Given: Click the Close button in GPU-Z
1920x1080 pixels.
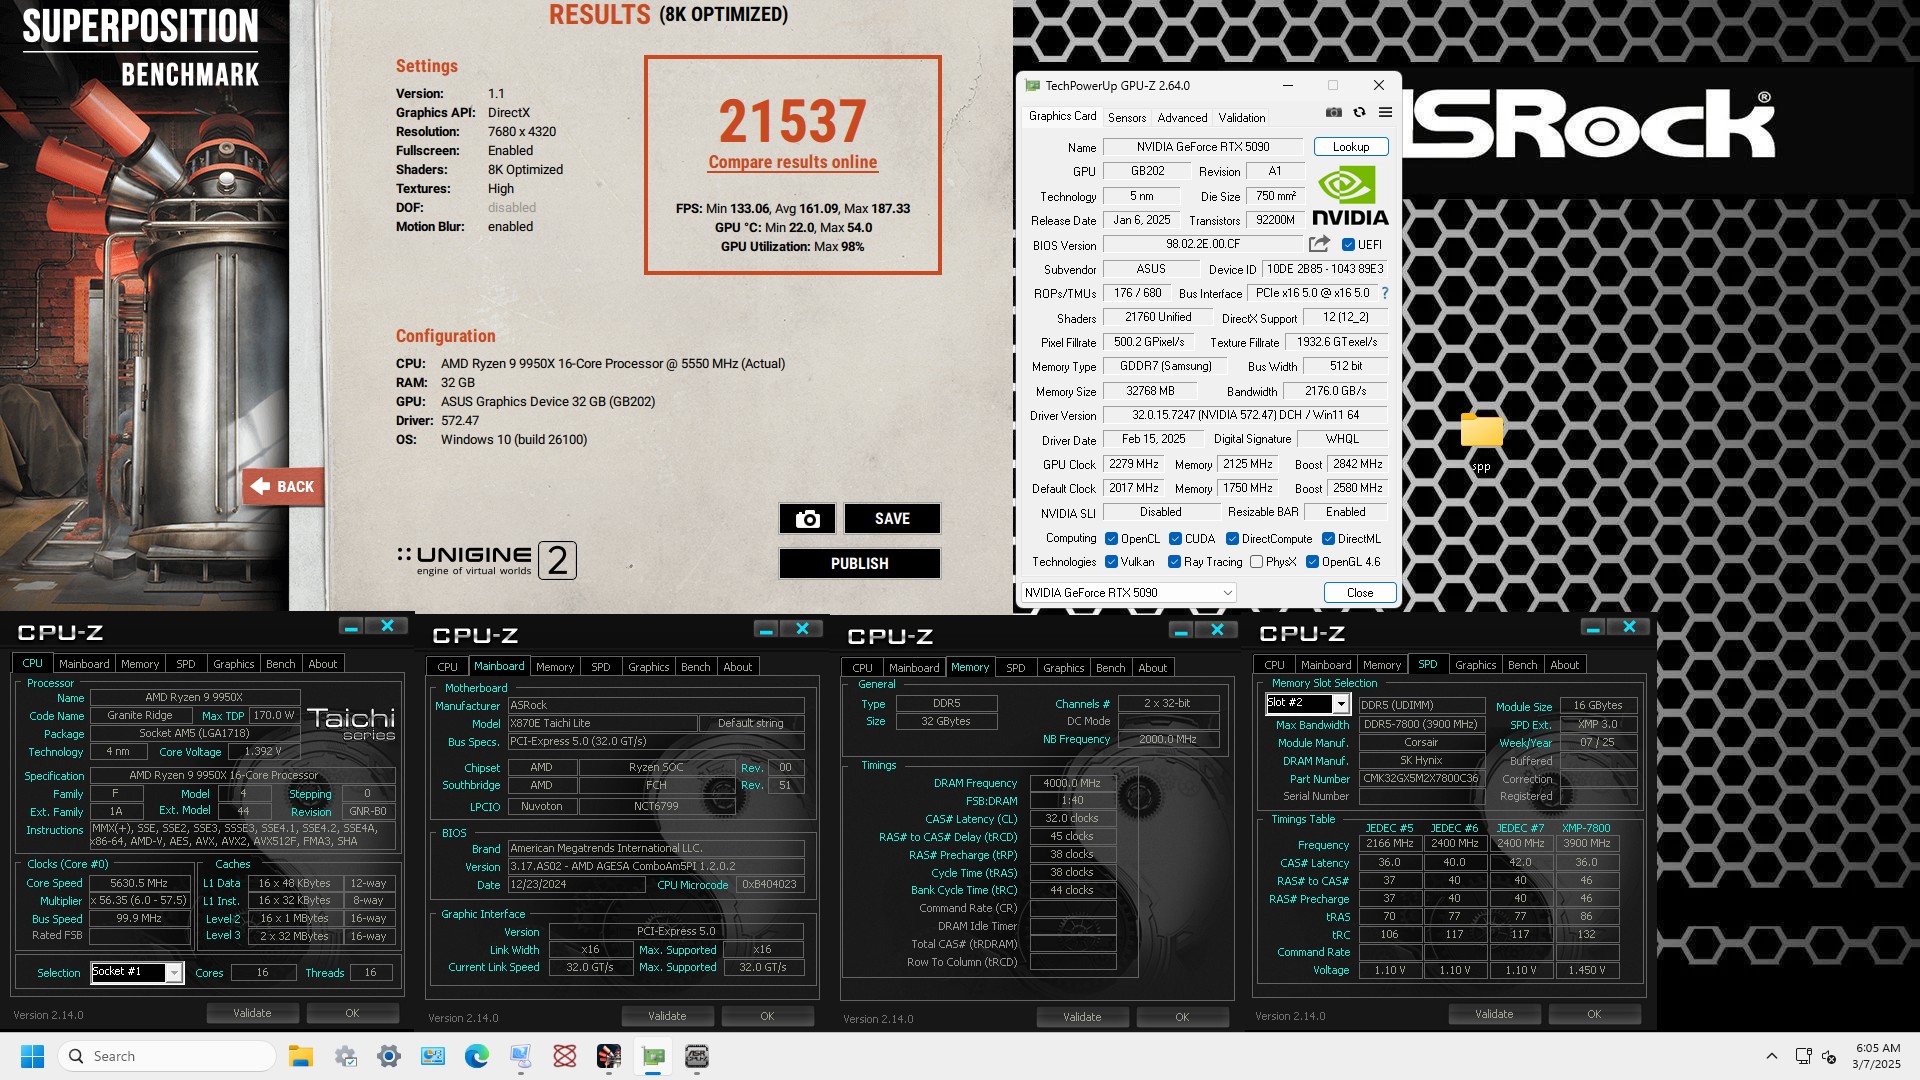Looking at the screenshot, I should click(1359, 593).
